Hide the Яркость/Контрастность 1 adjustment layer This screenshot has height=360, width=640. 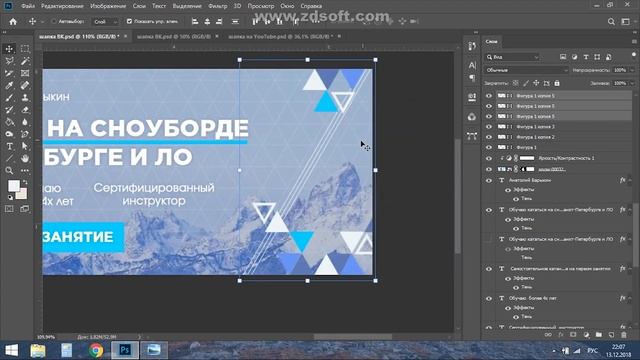tap(489, 158)
